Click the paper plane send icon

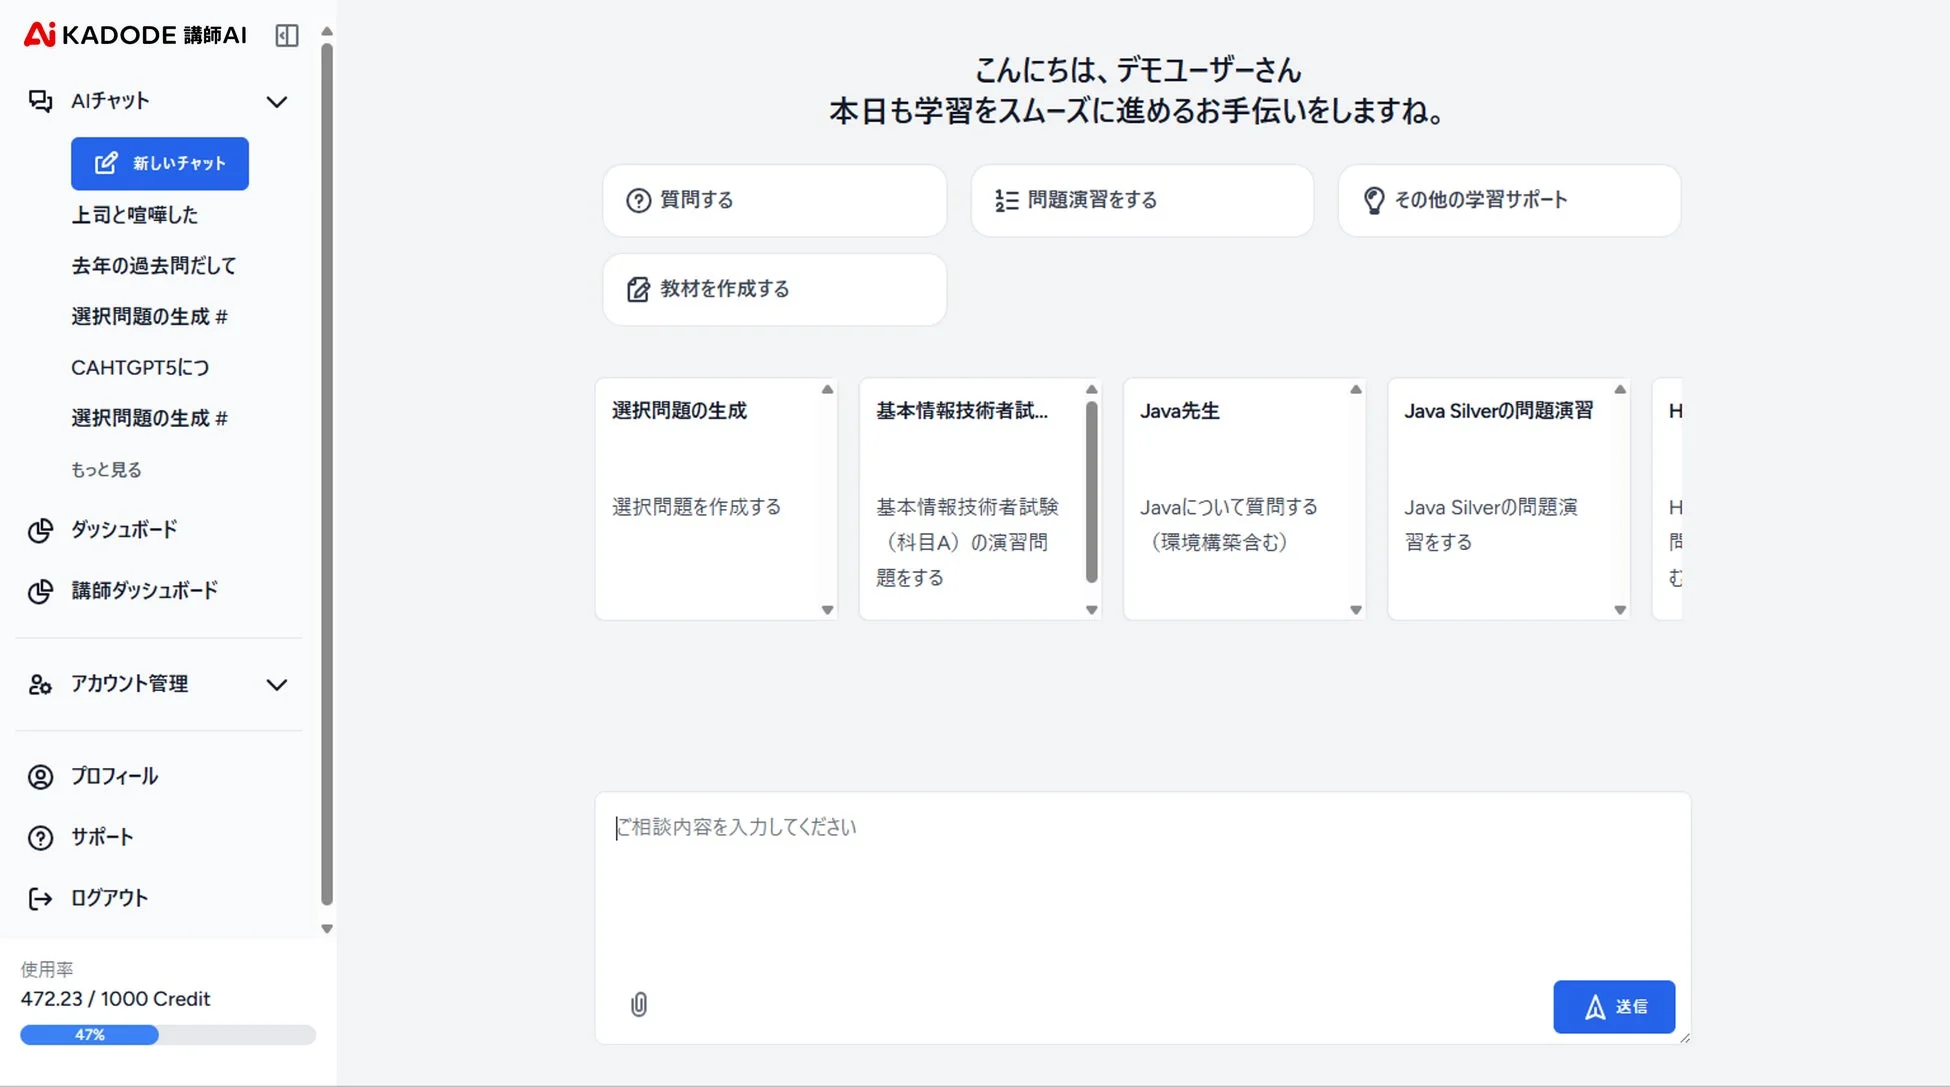tap(1594, 1007)
